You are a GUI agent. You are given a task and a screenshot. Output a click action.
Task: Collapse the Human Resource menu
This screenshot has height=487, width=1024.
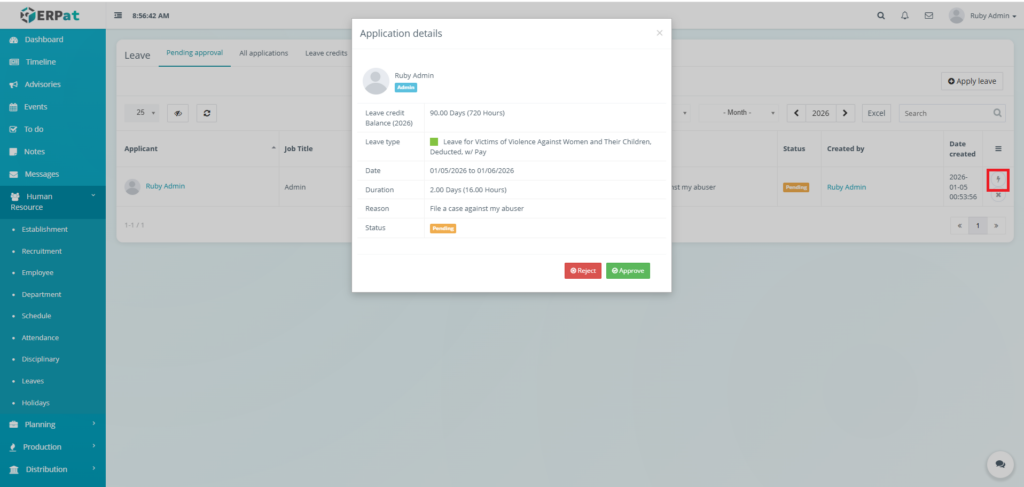point(53,202)
